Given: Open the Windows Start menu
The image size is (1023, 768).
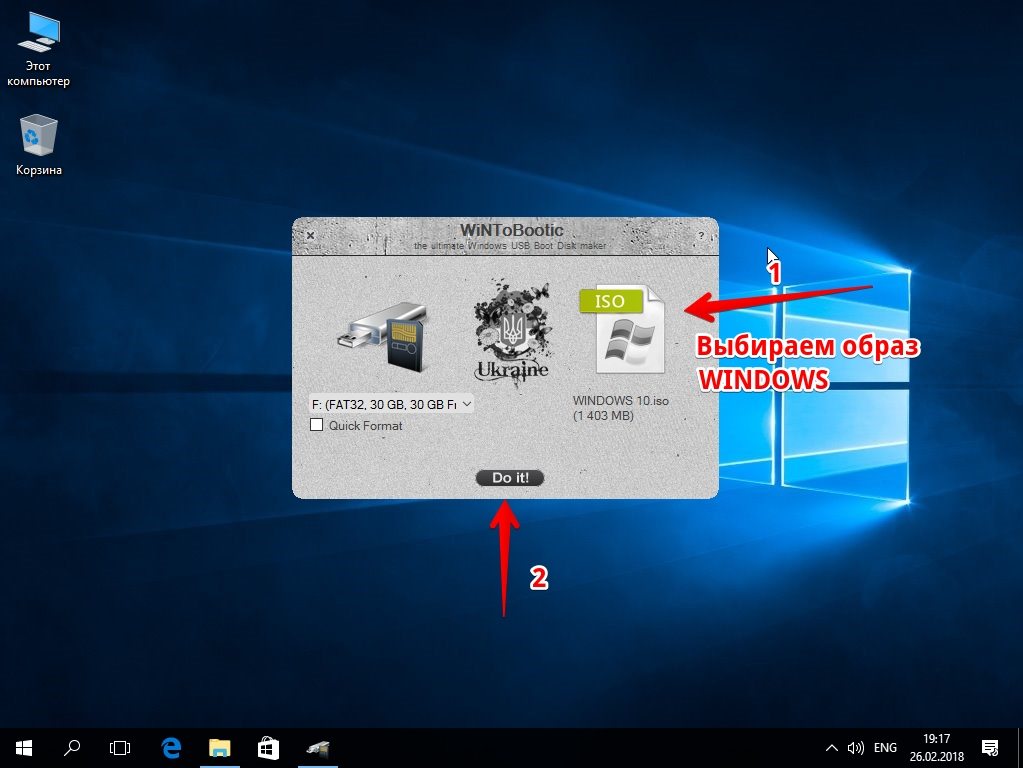Looking at the screenshot, I should click(x=24, y=748).
